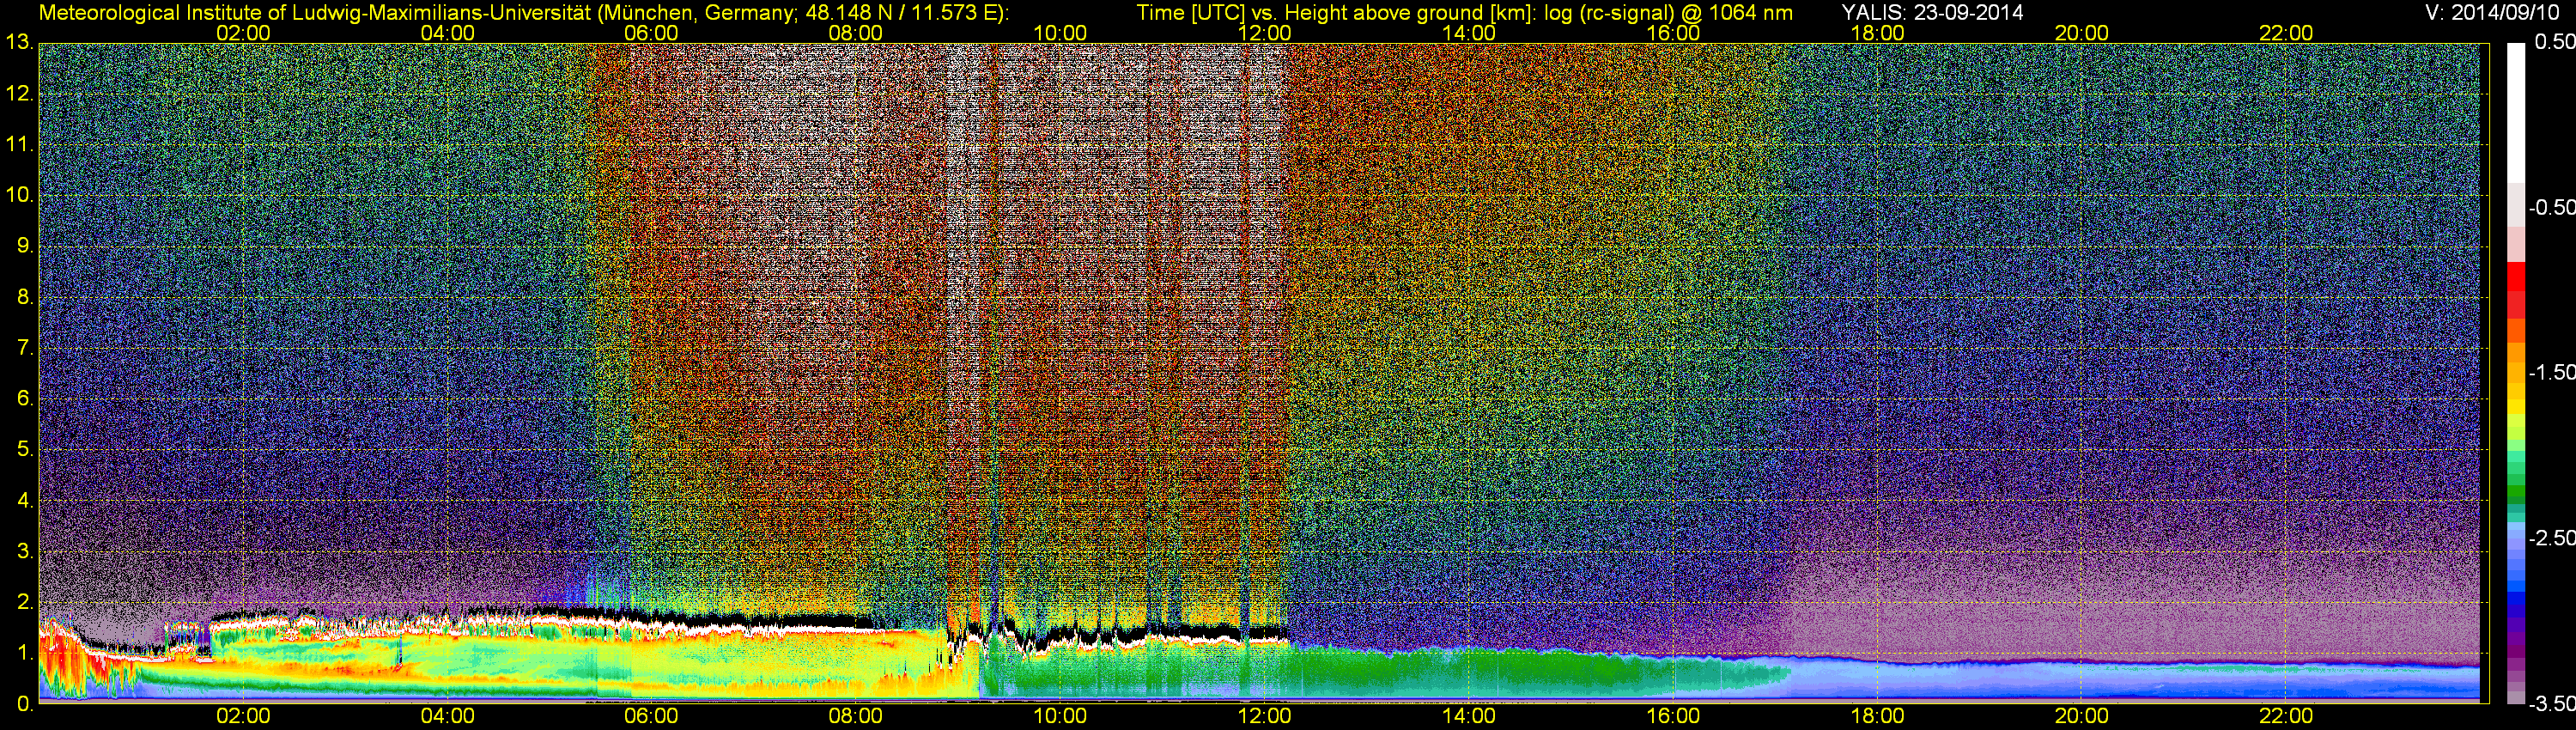Click the '02:00' label on the upper time axis

pyautogui.click(x=243, y=33)
